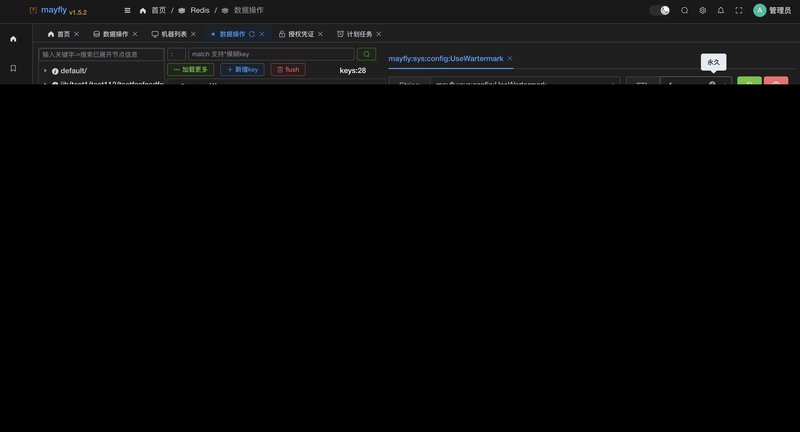Screen dimensions: 800x432
Task: Open layout settings gear icon
Action: pos(703,10)
